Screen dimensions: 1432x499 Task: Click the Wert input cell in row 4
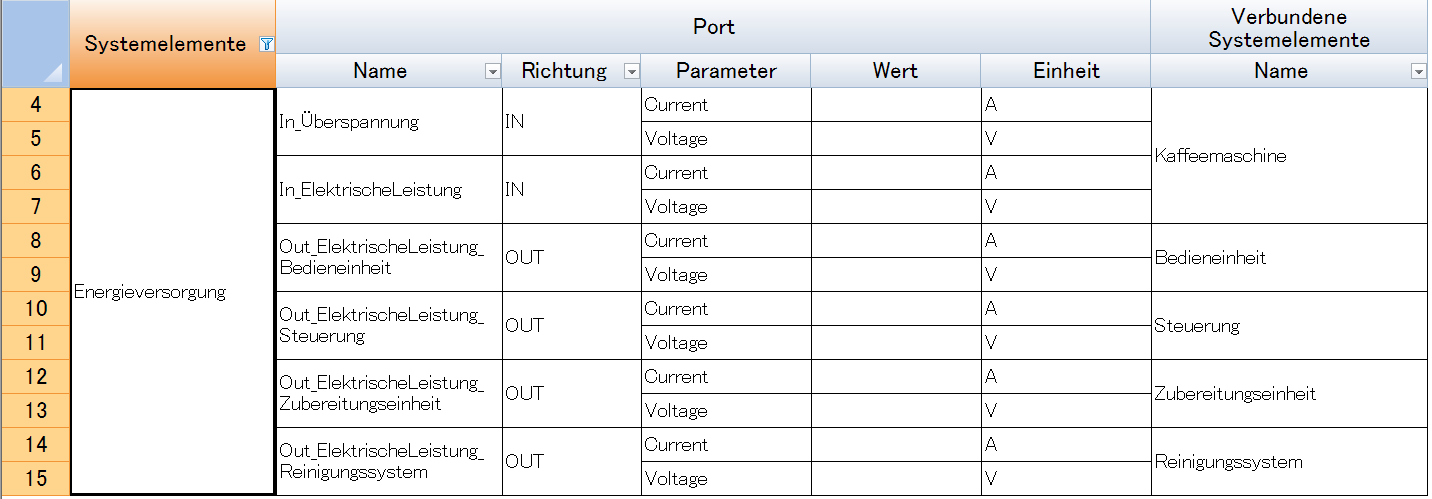895,105
